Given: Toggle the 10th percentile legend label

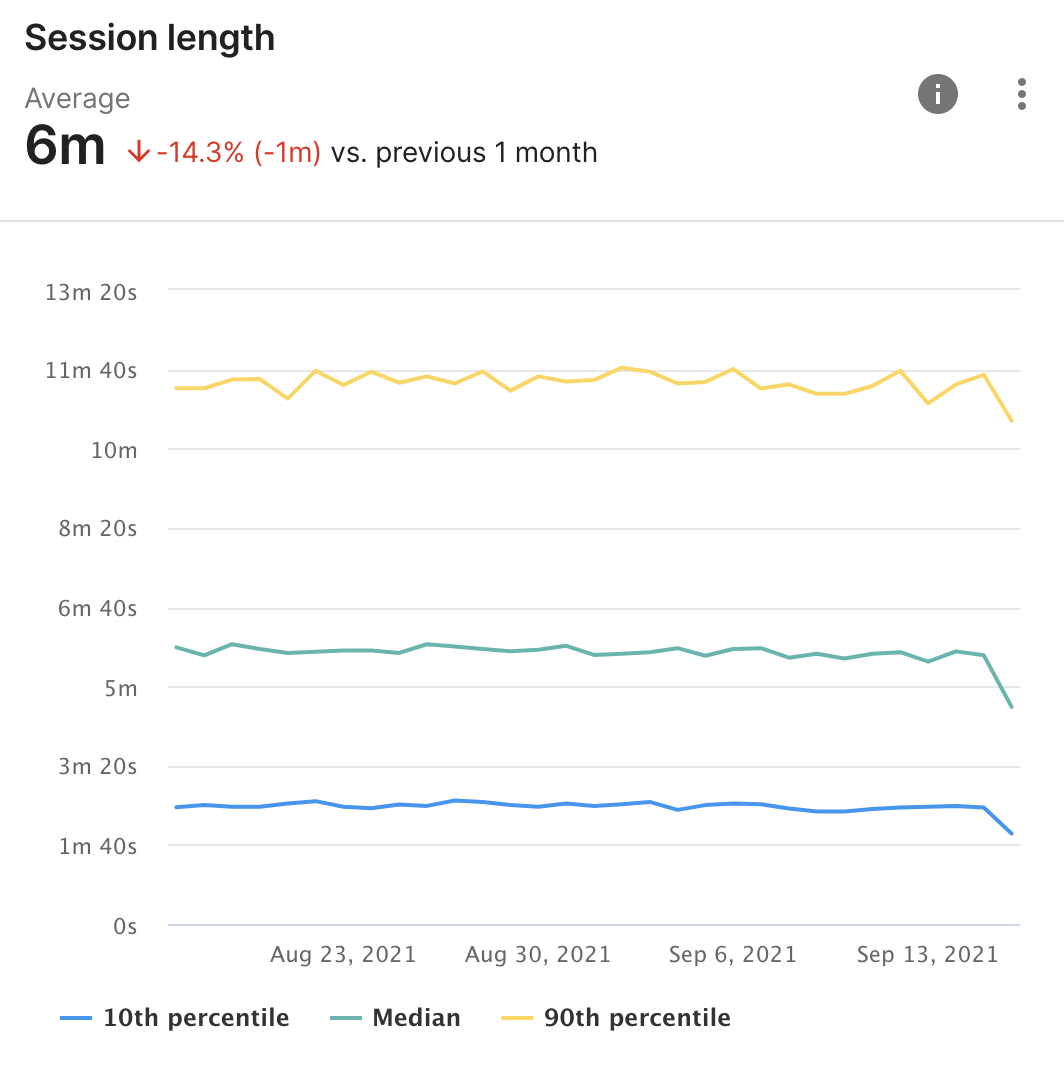Looking at the screenshot, I should coord(196,1018).
